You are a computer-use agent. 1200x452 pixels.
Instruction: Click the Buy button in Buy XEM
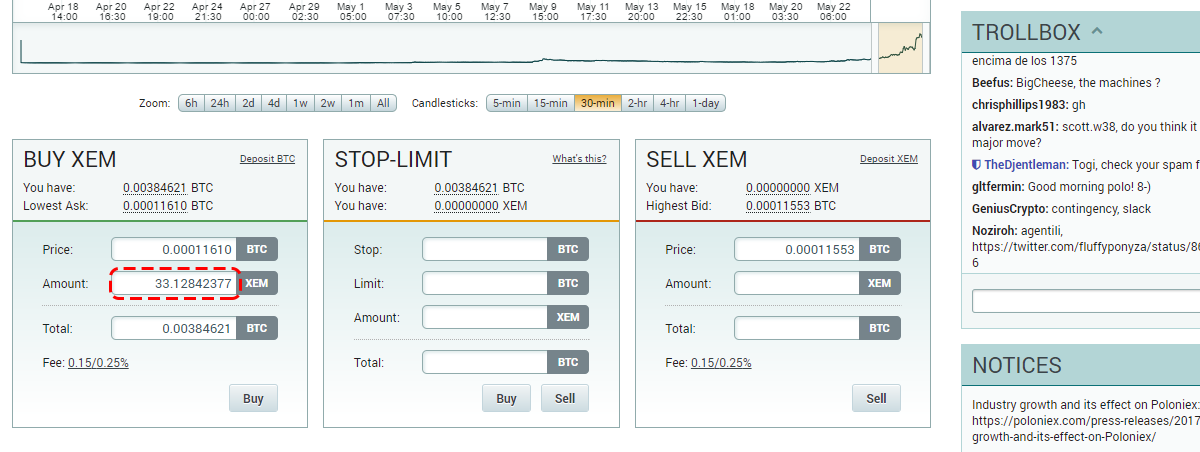[x=253, y=398]
